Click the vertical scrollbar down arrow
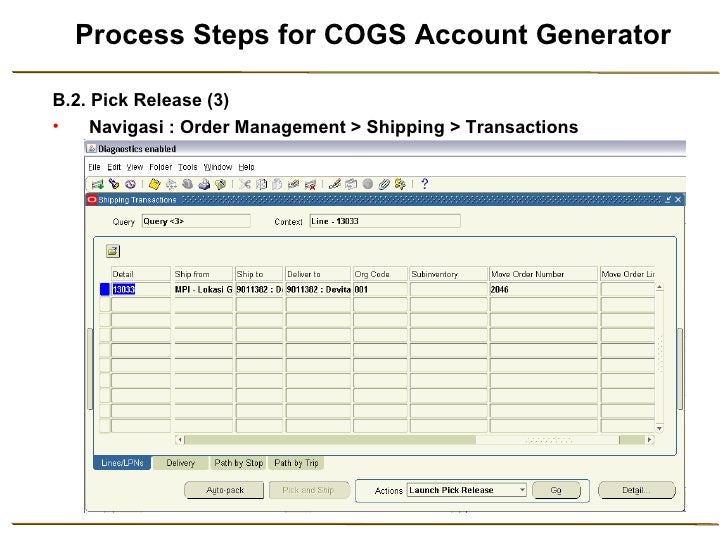Image resolution: width=728 pixels, height=546 pixels. click(659, 428)
